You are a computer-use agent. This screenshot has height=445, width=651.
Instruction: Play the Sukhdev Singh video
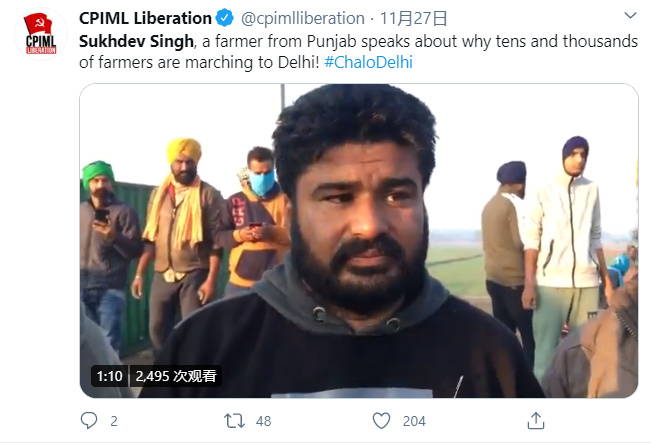(359, 241)
